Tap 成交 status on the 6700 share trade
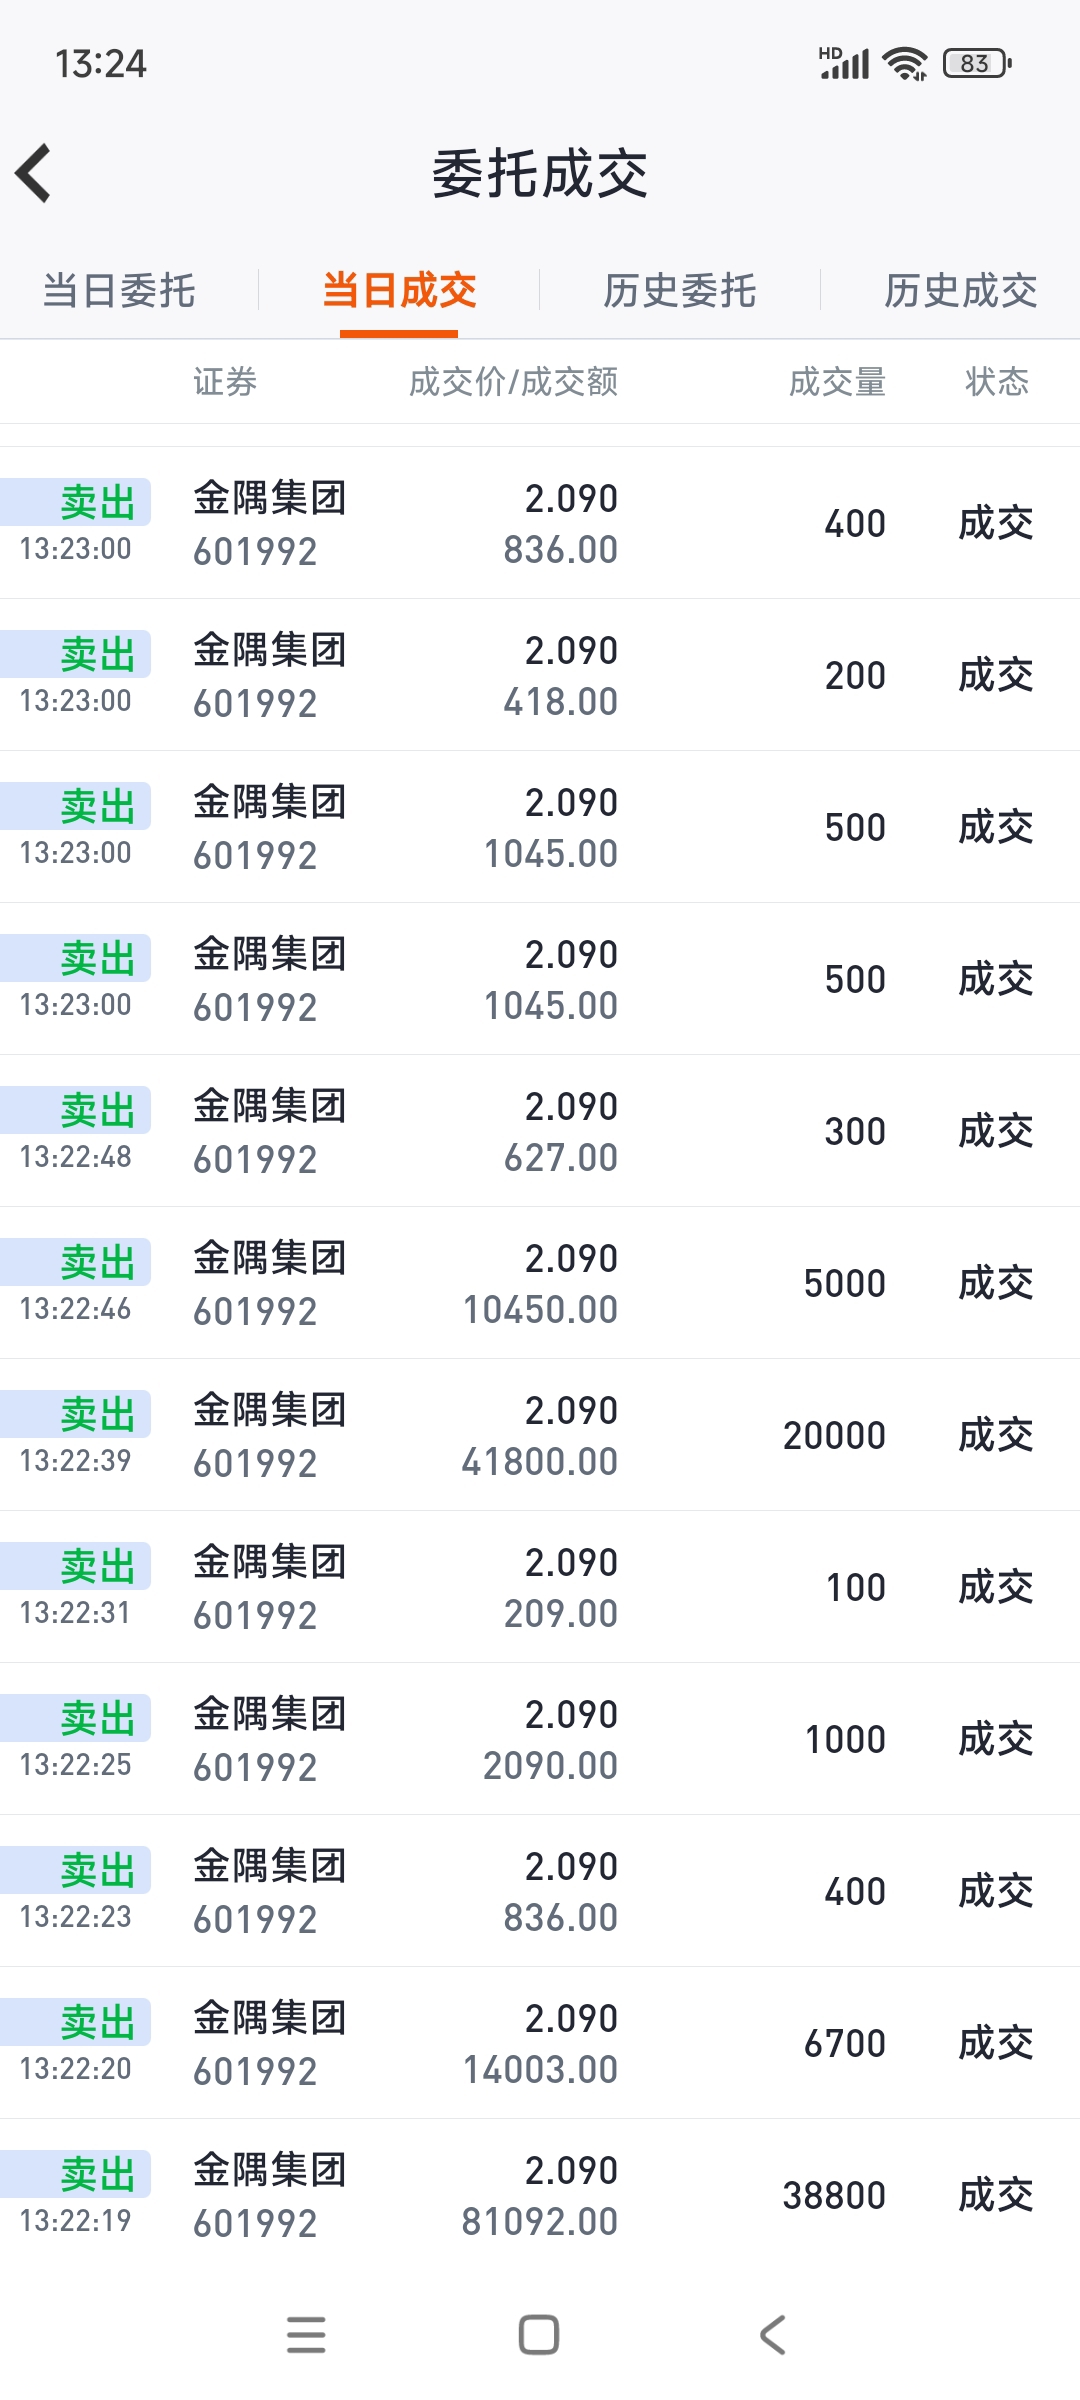1080x2400 pixels. point(995,2043)
